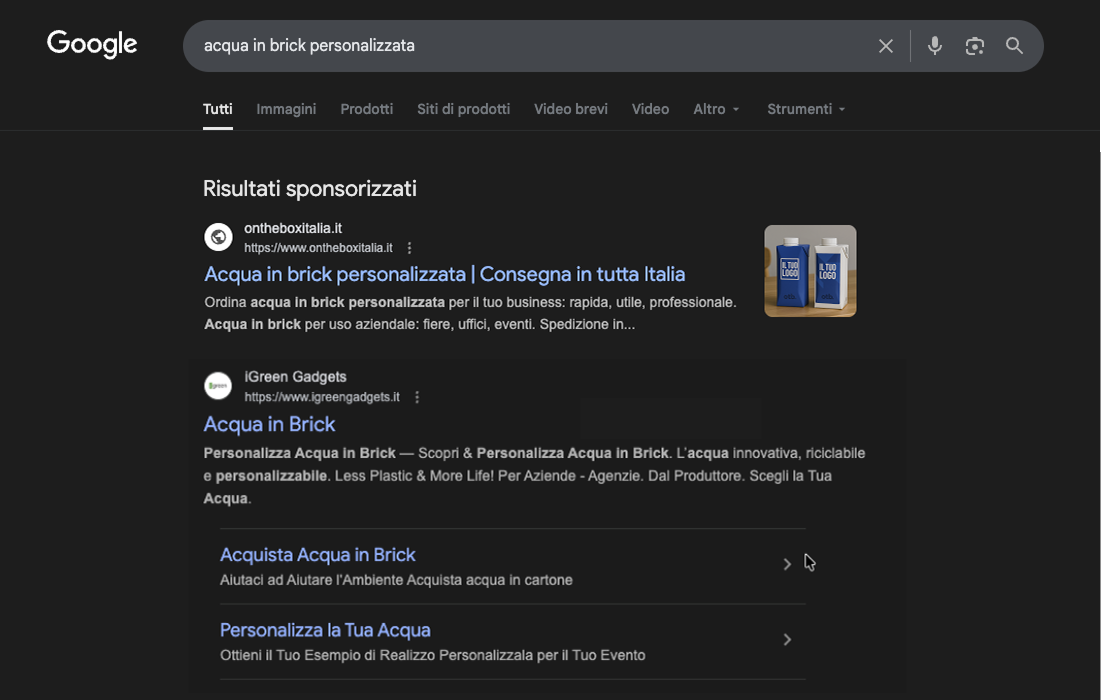Screen dimensions: 1101x700
Task: Switch to the Video brevi tab
Action: coord(570,109)
